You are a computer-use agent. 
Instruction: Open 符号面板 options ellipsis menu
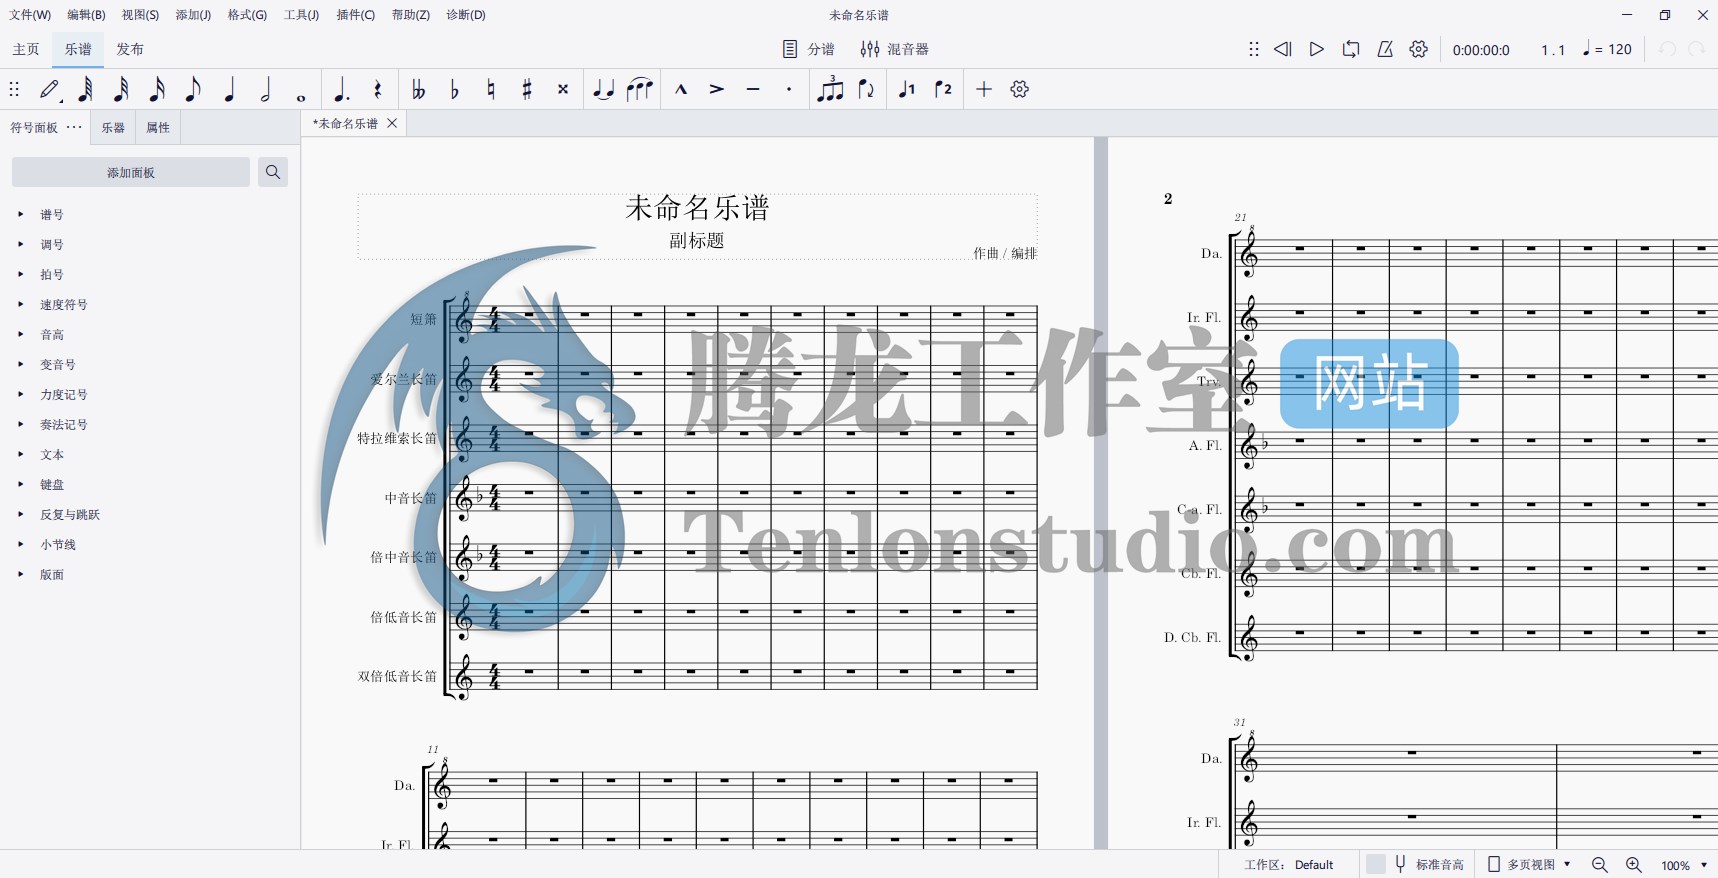click(74, 127)
